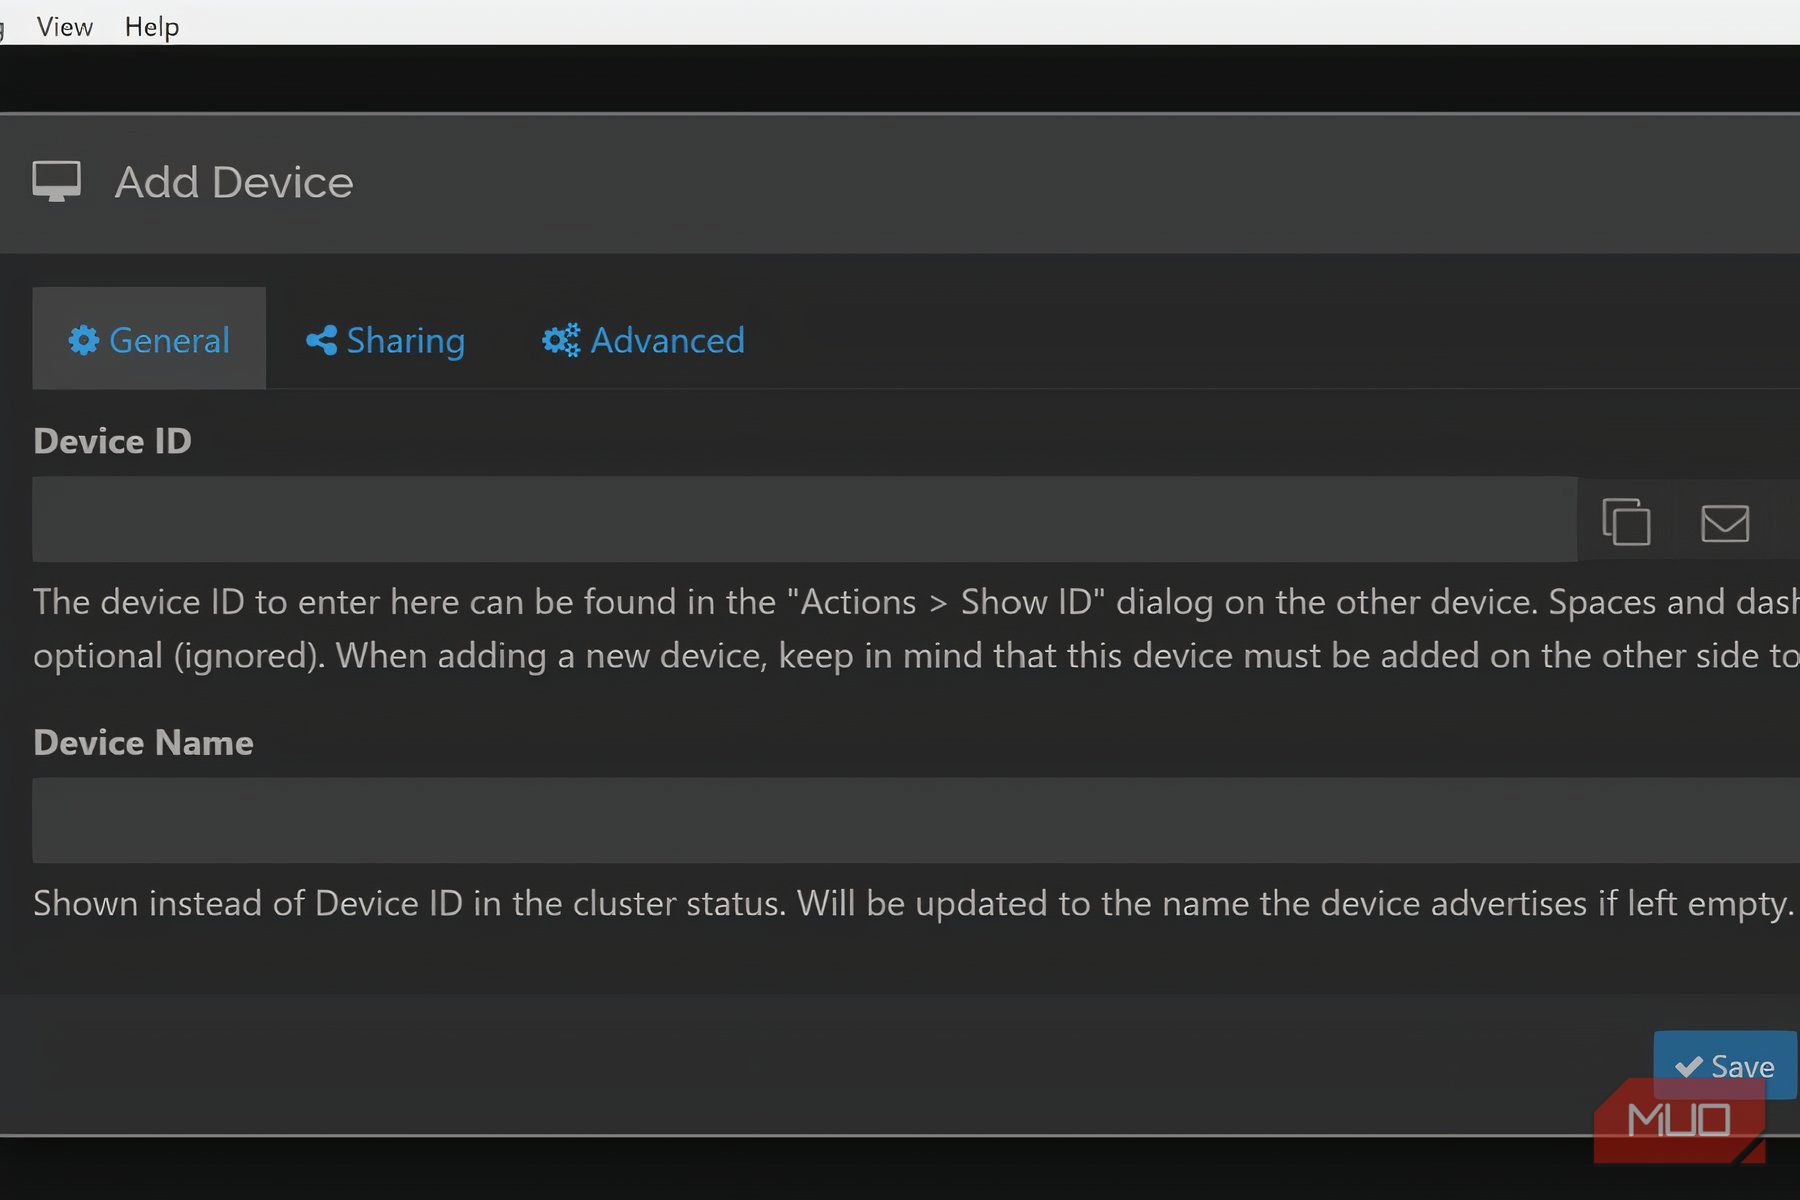The height and width of the screenshot is (1200, 1800).
Task: Click the 'Actions > Show ID' help text line
Action: [x=916, y=602]
